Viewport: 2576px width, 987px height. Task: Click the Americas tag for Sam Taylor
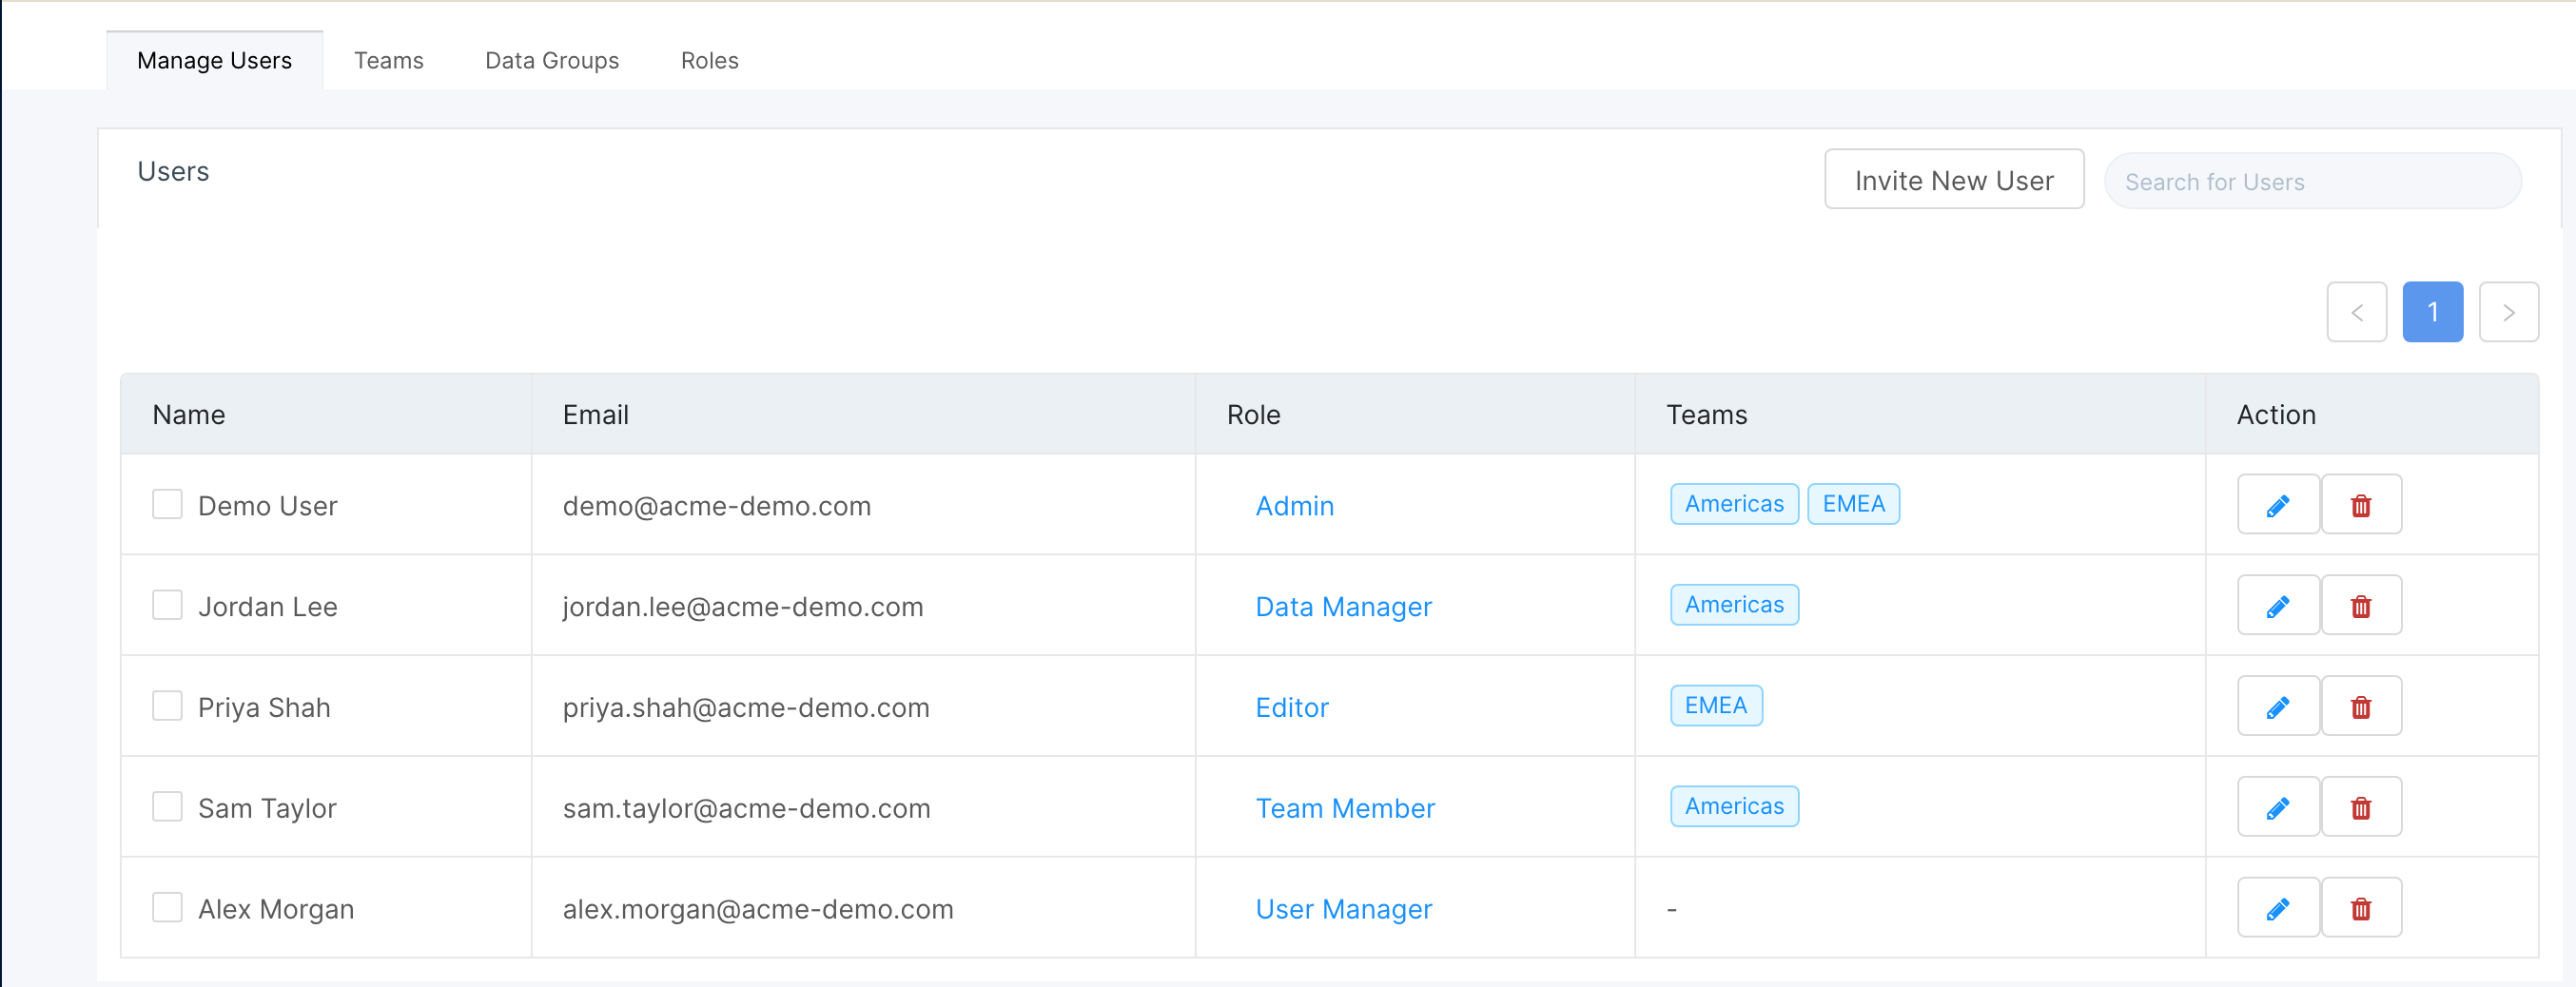tap(1735, 806)
